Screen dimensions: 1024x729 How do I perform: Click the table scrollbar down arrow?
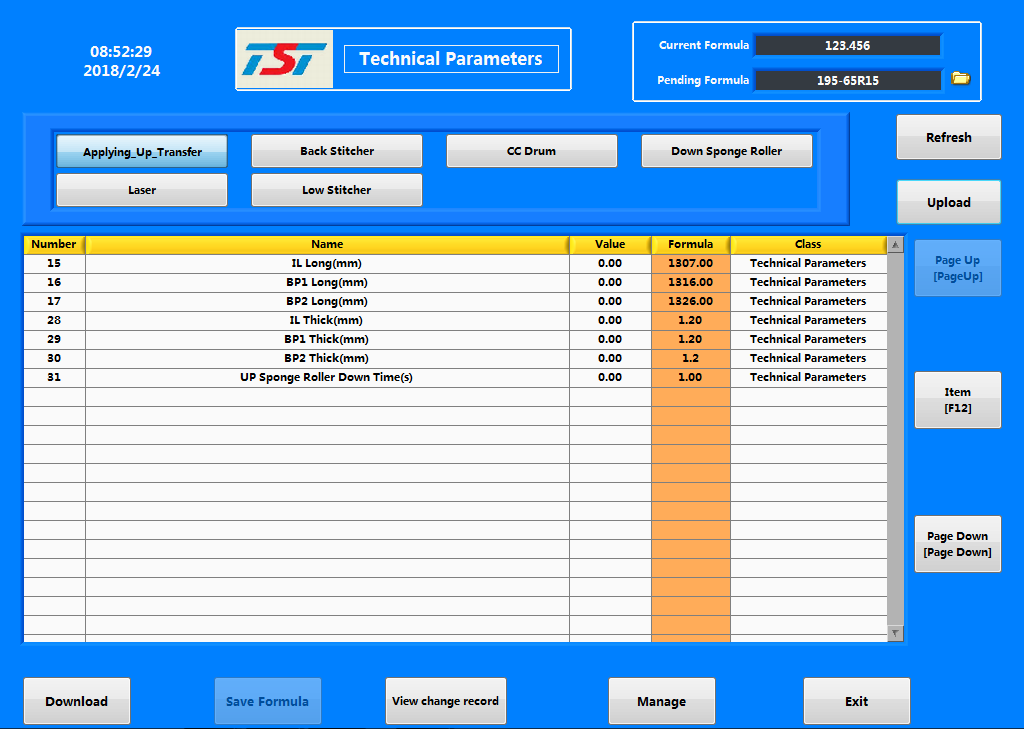pos(895,633)
